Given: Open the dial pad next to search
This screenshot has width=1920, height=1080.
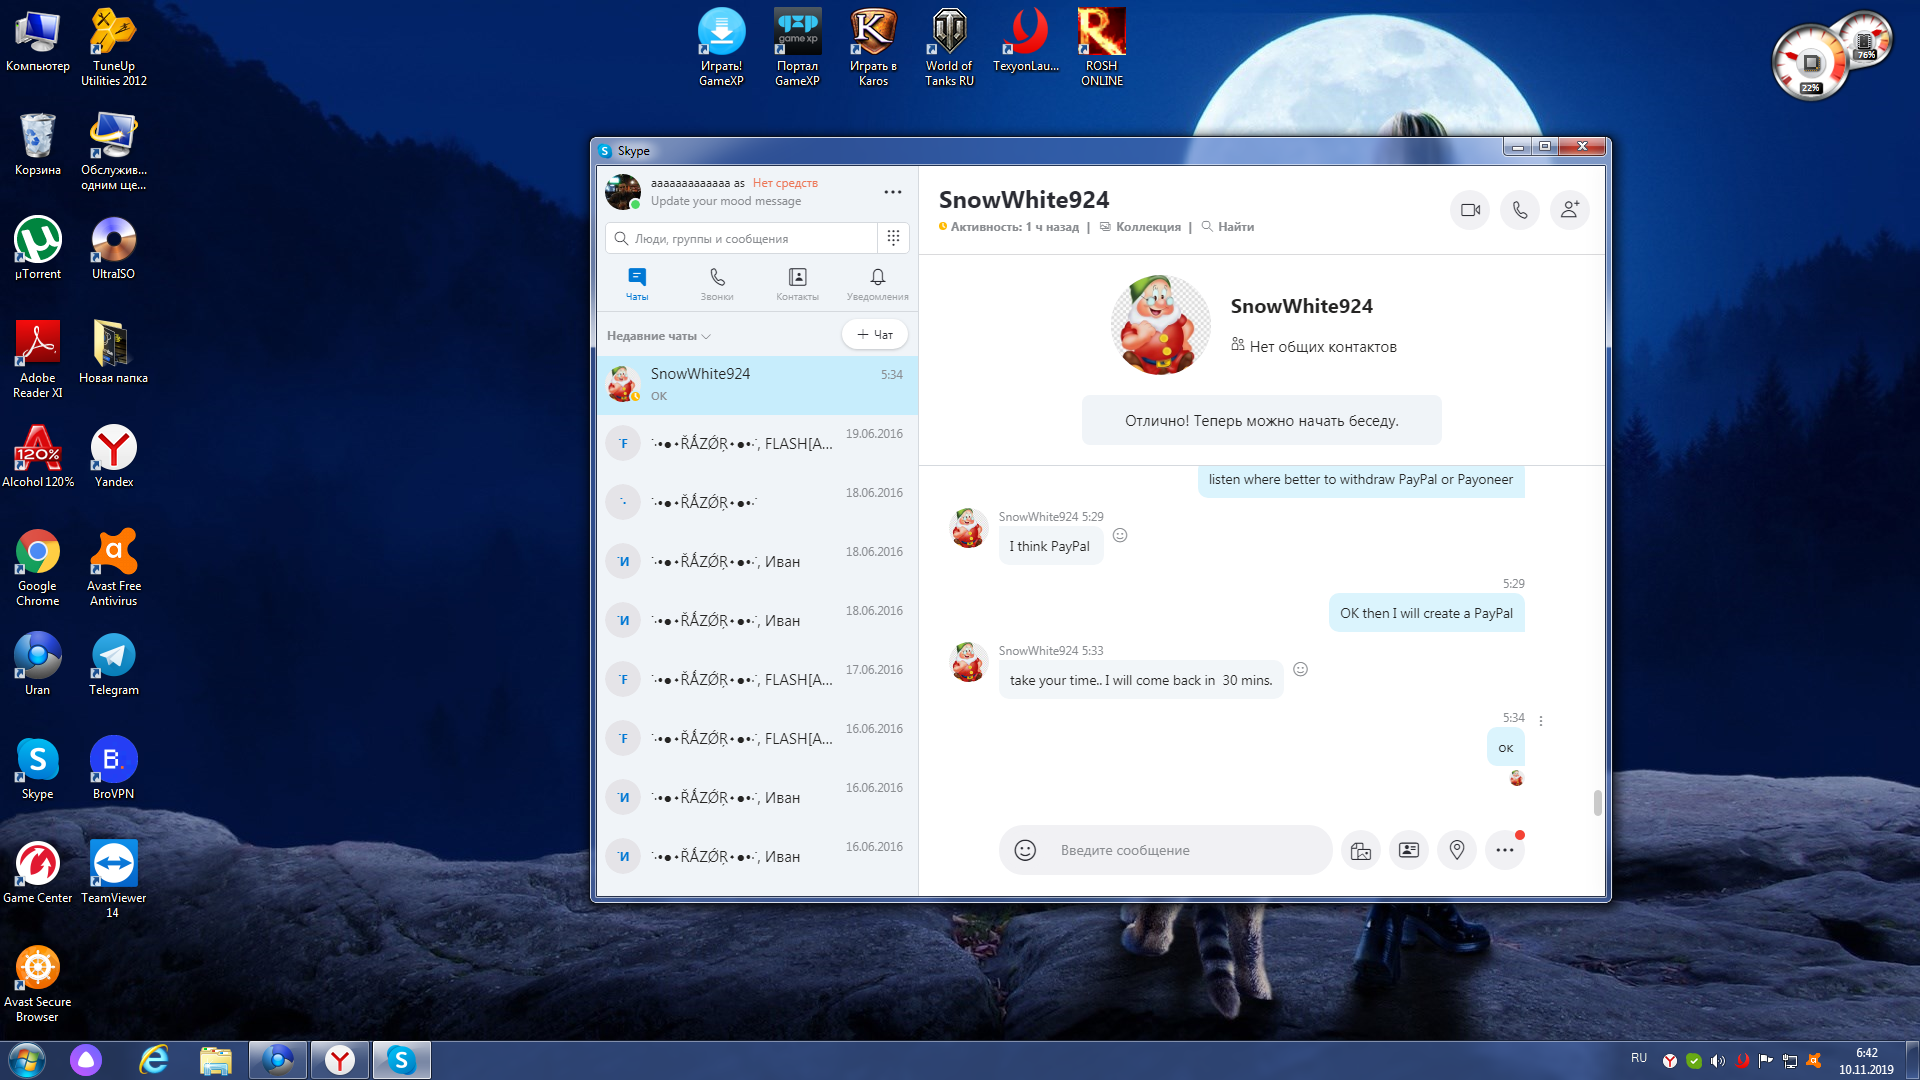Looking at the screenshot, I should pyautogui.click(x=893, y=238).
